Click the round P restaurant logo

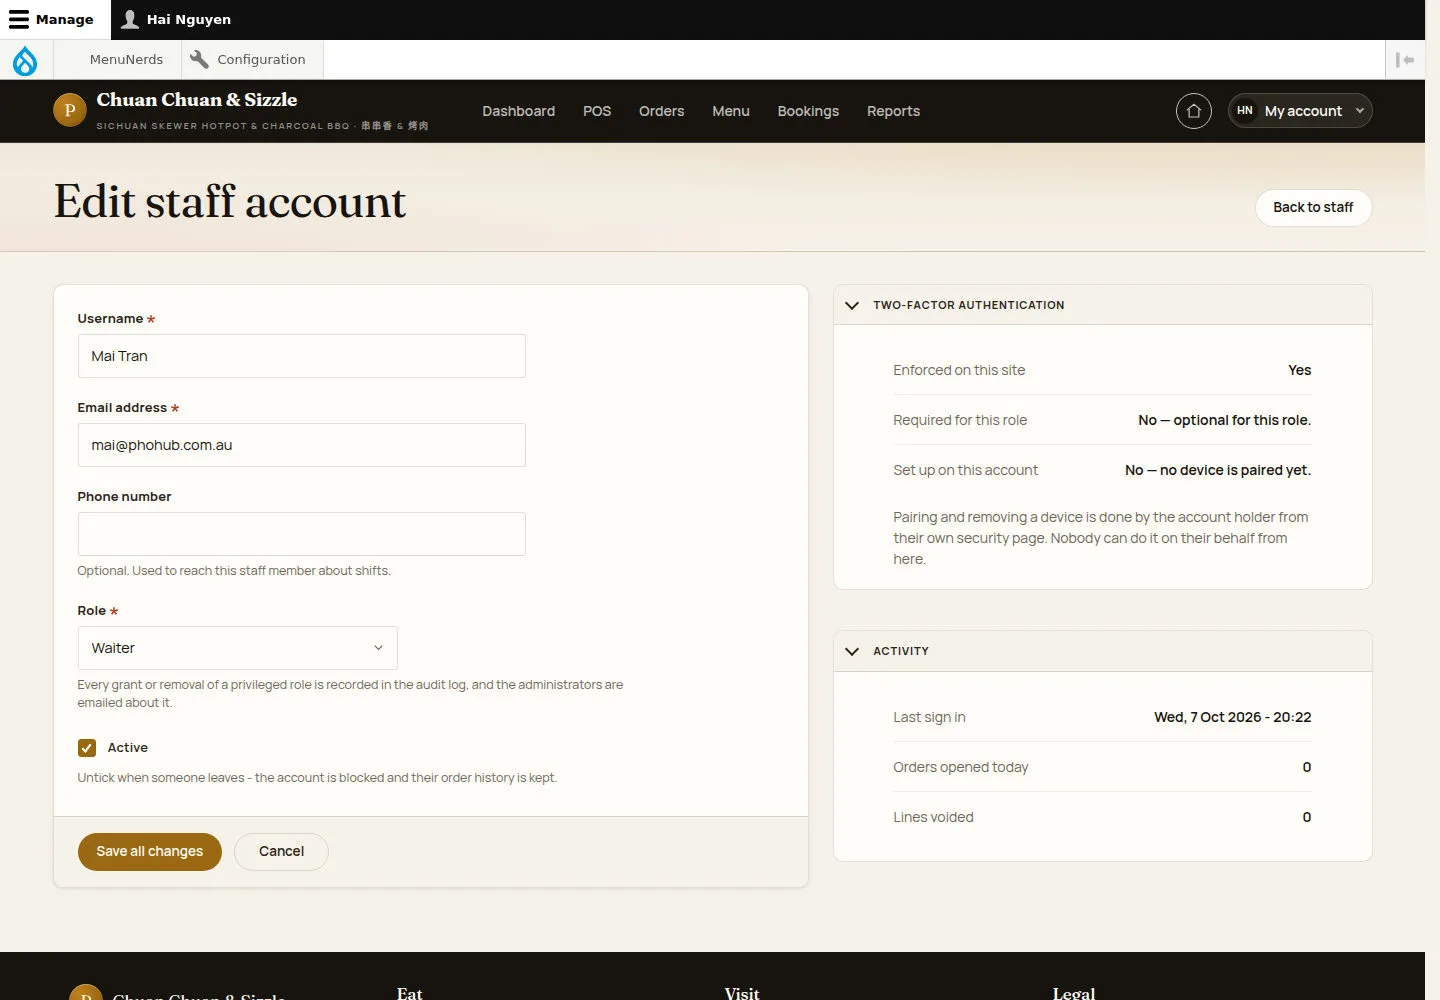click(x=70, y=110)
